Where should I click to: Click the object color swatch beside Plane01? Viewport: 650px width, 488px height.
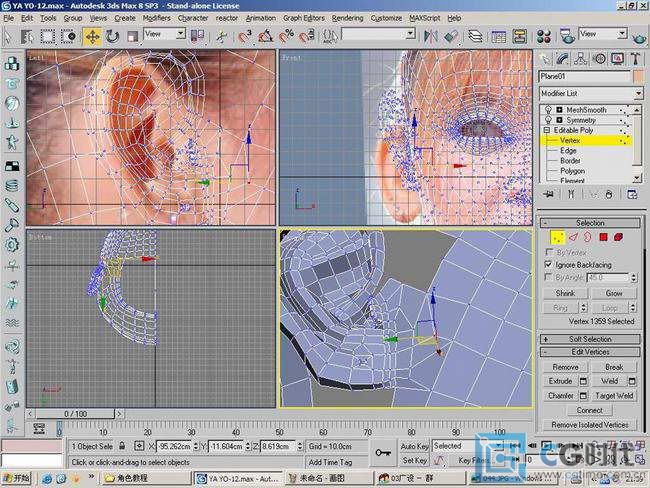click(x=638, y=76)
